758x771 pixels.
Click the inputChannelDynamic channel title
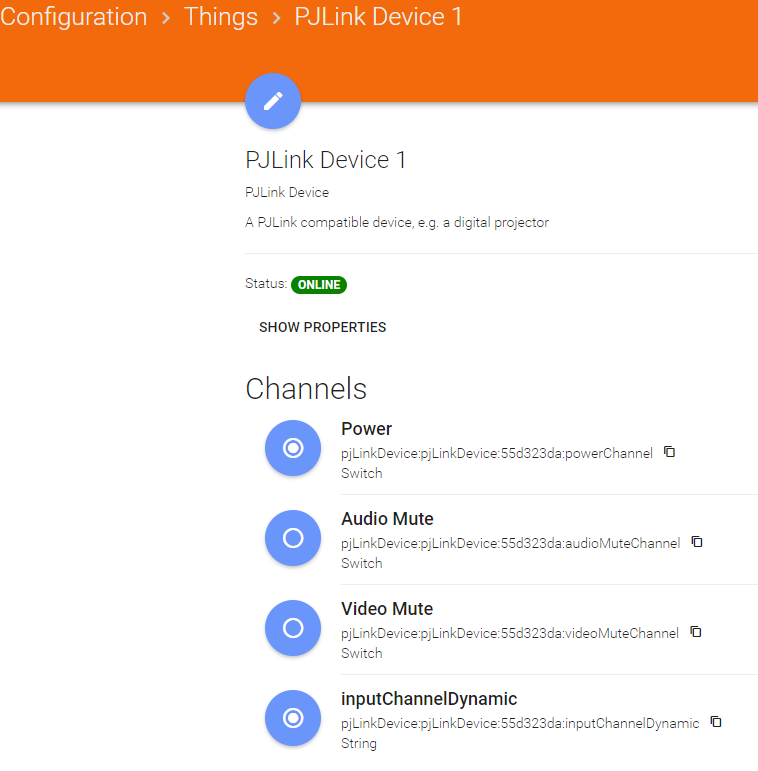pyautogui.click(x=429, y=699)
